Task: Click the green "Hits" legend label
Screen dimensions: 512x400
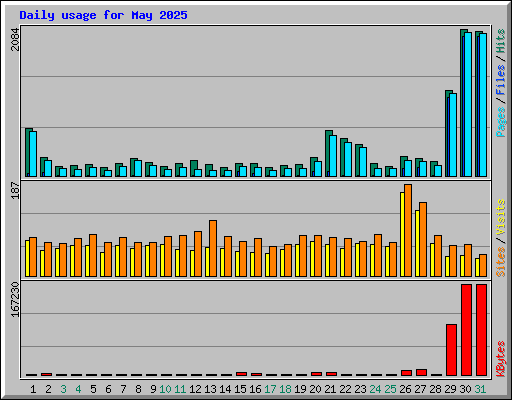Action: [x=500, y=41]
